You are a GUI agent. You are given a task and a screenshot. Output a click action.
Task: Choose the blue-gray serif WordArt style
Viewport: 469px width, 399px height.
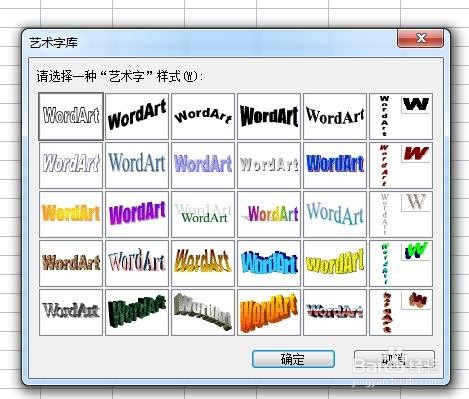(x=137, y=165)
